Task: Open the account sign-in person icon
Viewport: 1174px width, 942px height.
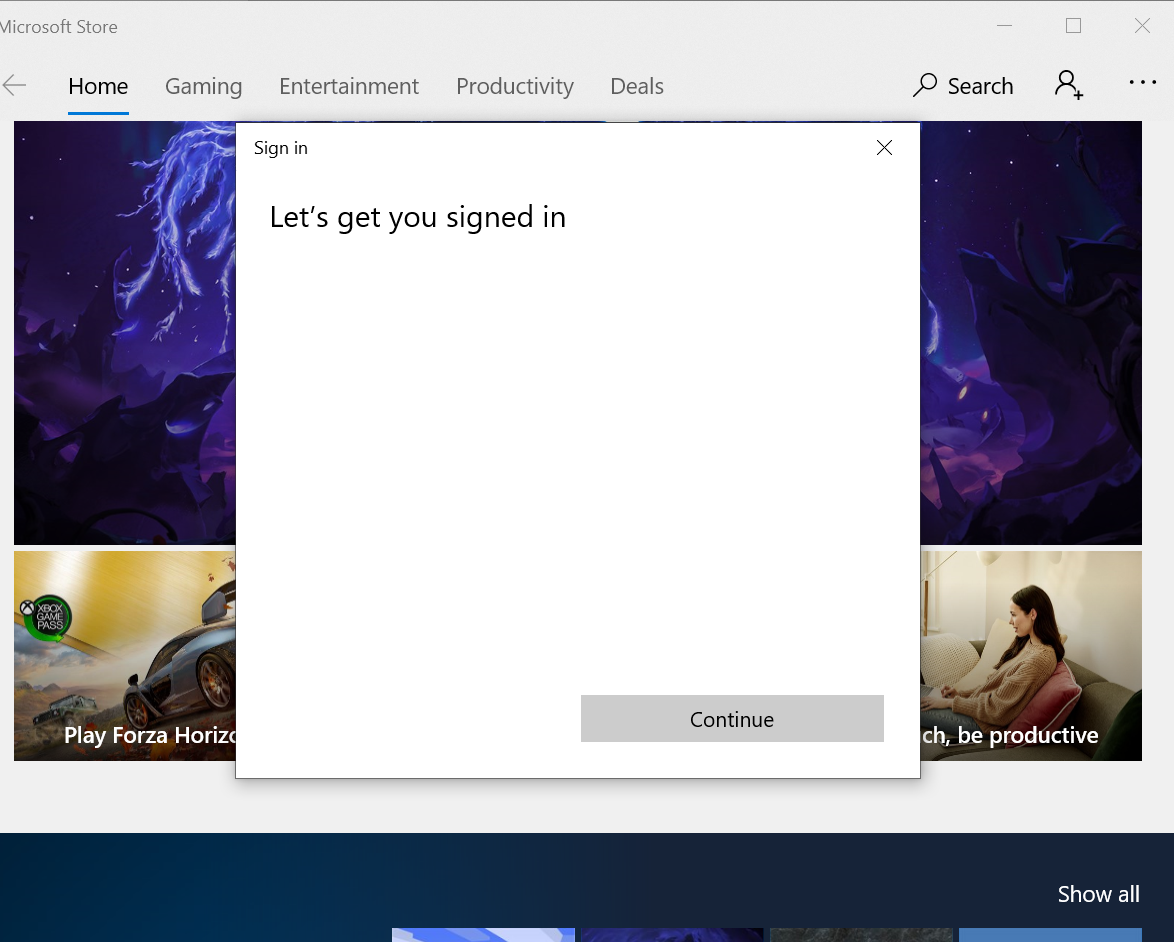Action: [x=1068, y=85]
